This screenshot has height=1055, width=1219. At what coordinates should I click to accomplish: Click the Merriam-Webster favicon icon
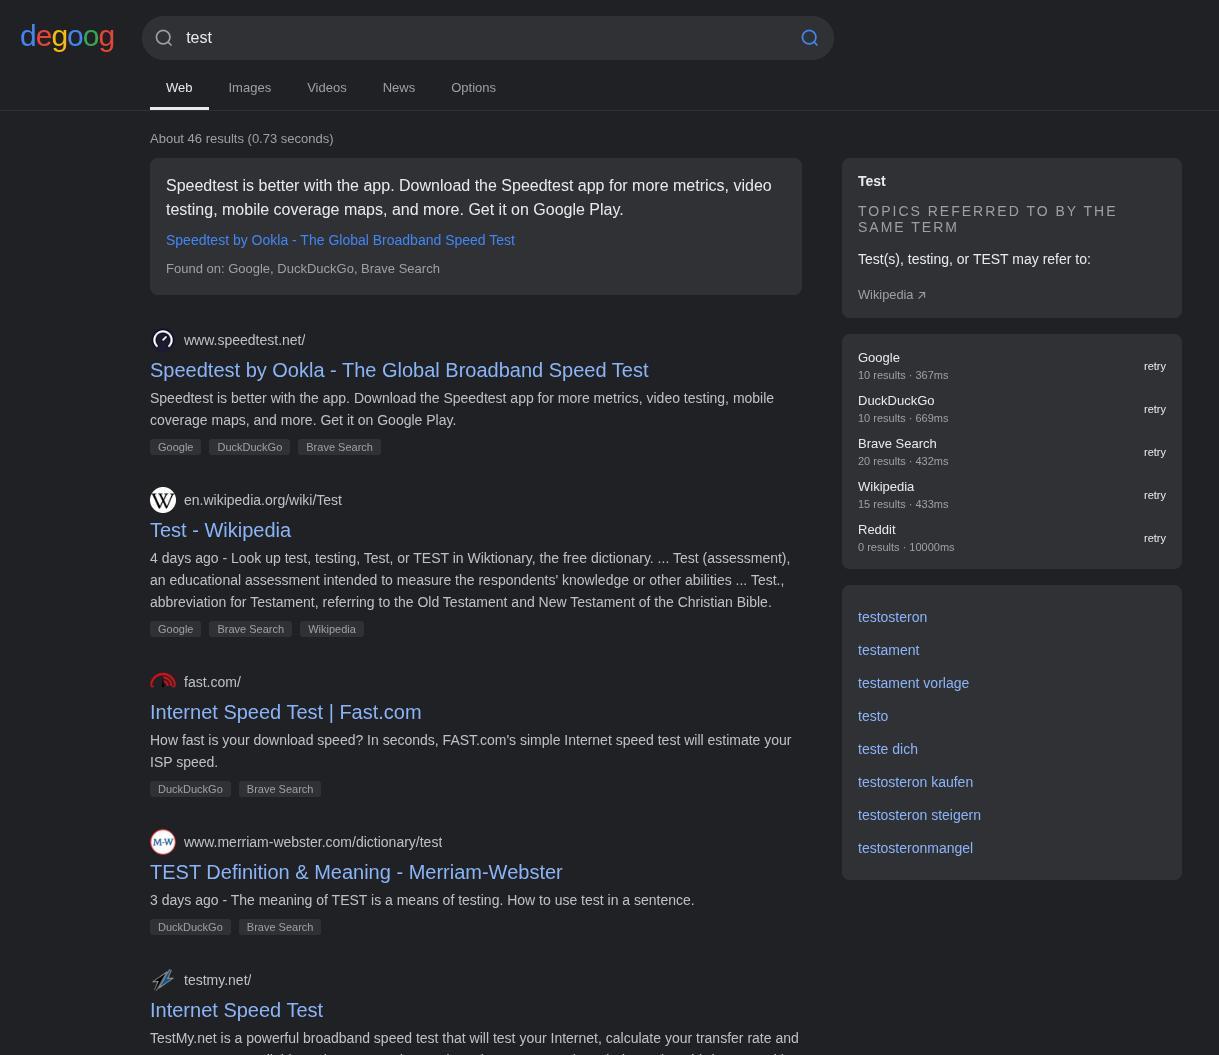pyautogui.click(x=163, y=842)
